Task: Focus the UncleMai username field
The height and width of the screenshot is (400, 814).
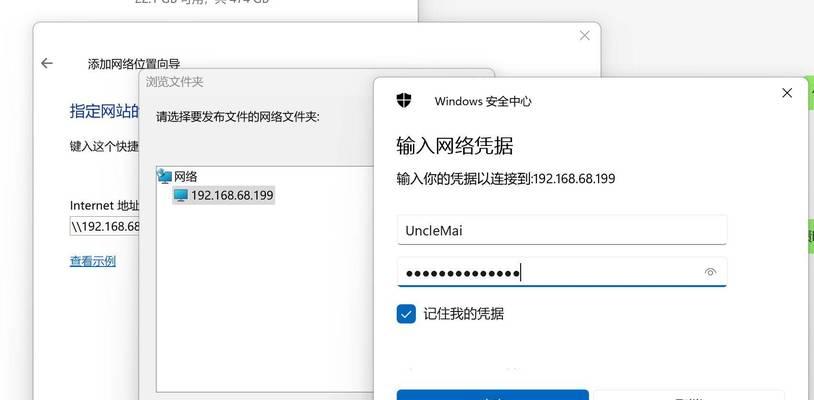Action: (x=562, y=230)
